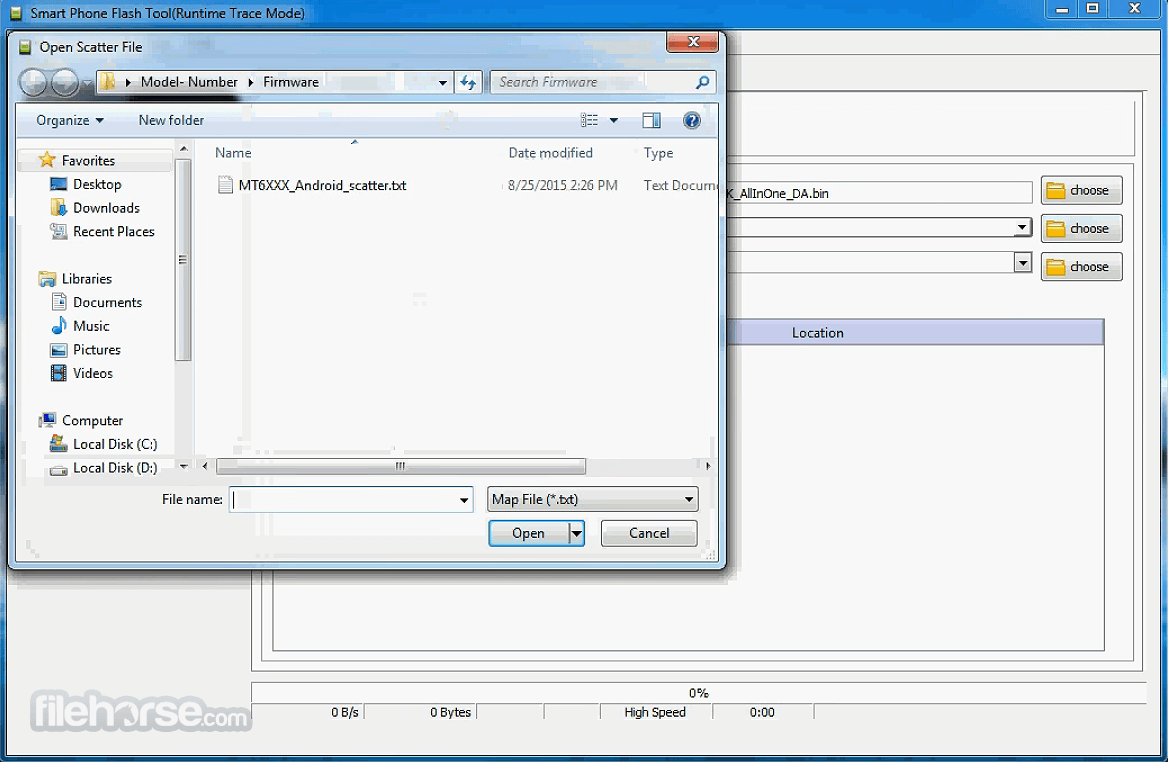Expand the address bar history dropdown
The image size is (1168, 762).
(x=442, y=82)
